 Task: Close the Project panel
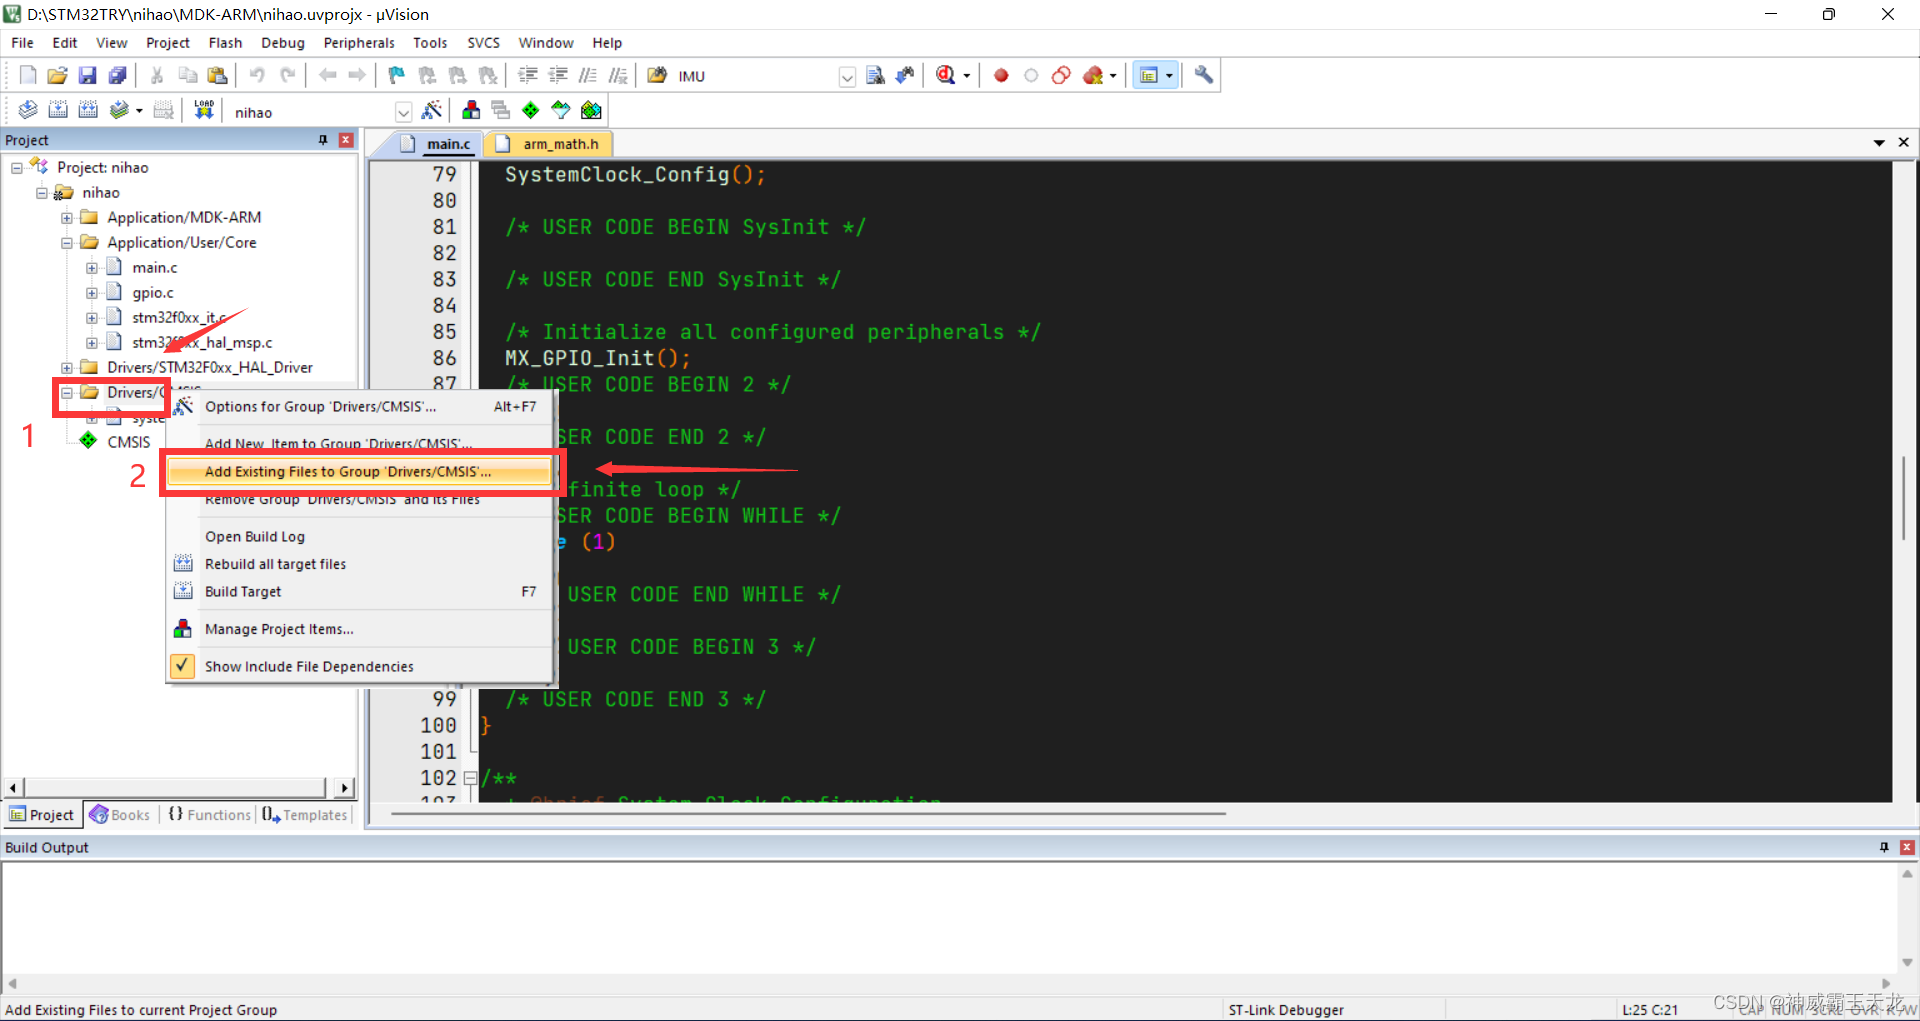pyautogui.click(x=346, y=140)
